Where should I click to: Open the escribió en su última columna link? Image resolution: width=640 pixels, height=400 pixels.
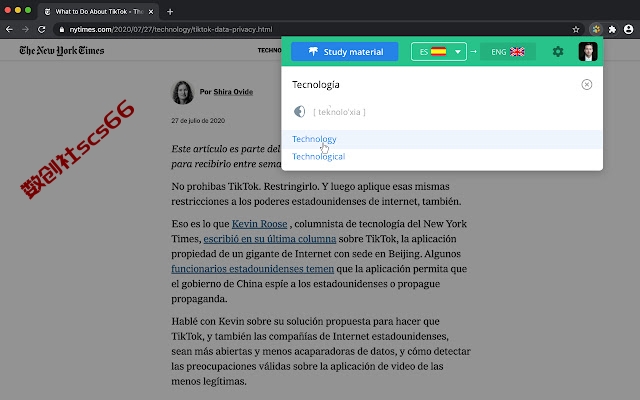tap(269, 239)
